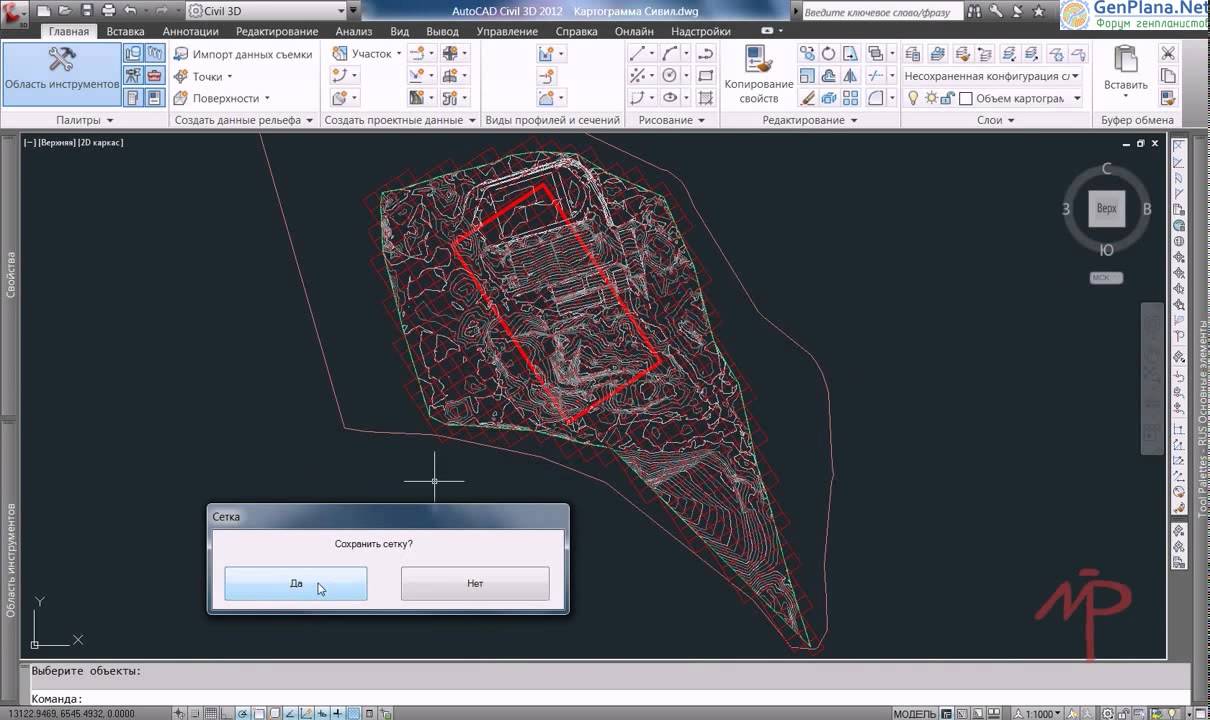Select the Rectangle drawing tool
1210x720 pixels.
[705, 76]
